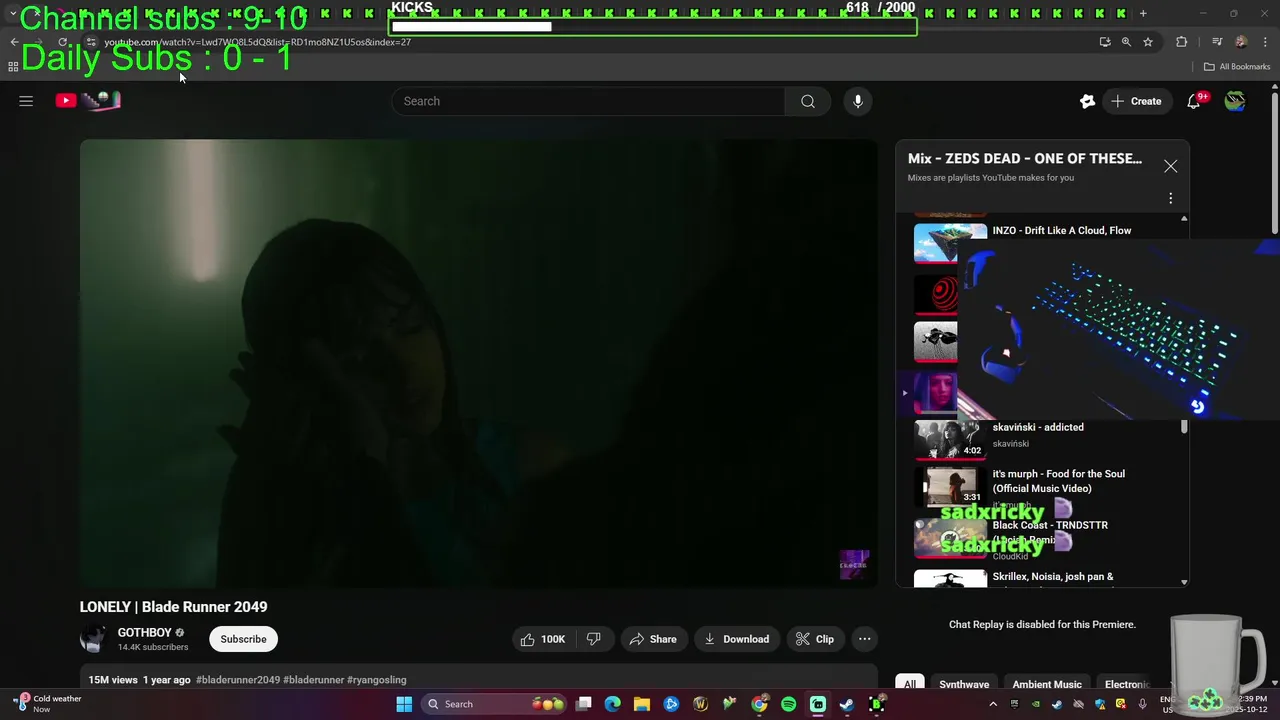Bookmark this page with the star
The width and height of the screenshot is (1280, 720).
(1148, 42)
